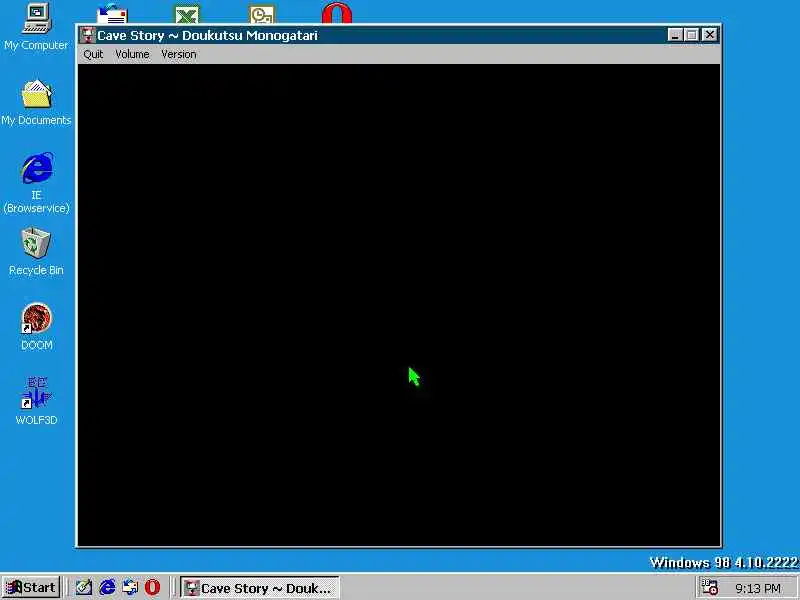The height and width of the screenshot is (600, 800).
Task: Click the Outlook Express quick launch icon
Action: [x=130, y=587]
